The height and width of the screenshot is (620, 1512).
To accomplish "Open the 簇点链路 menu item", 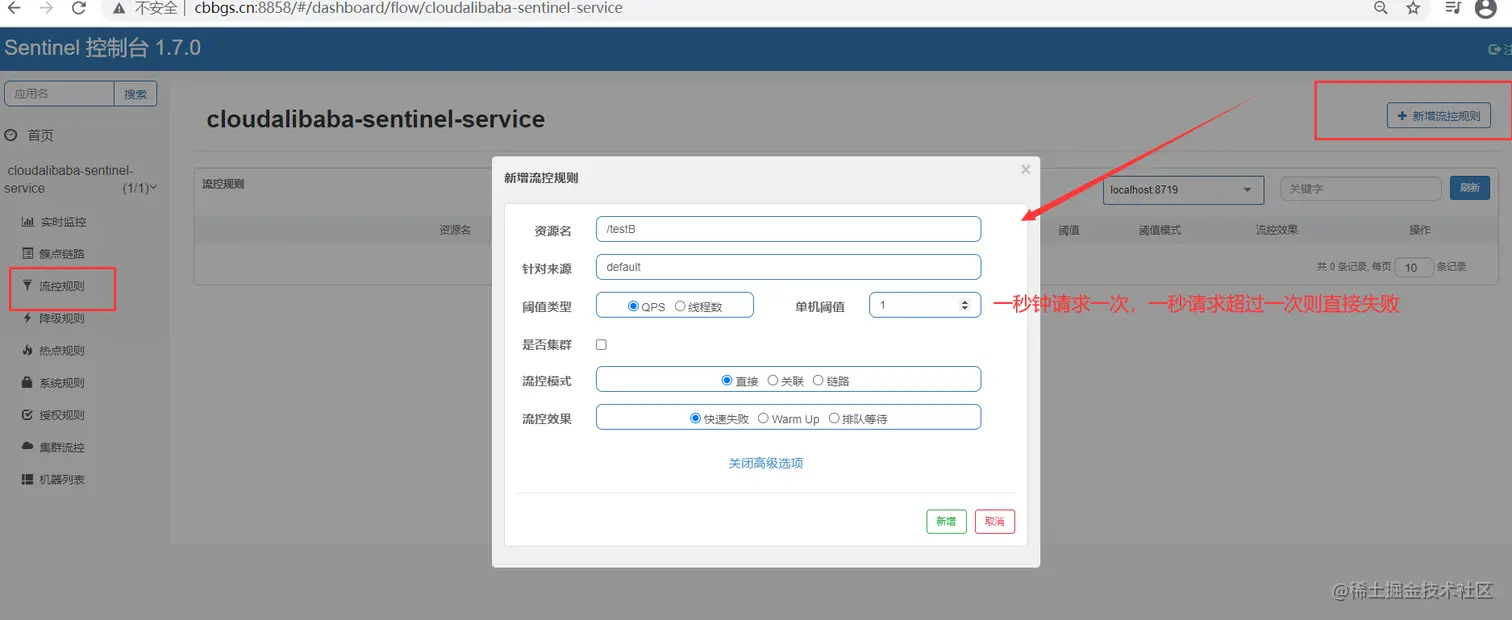I will [x=62, y=254].
